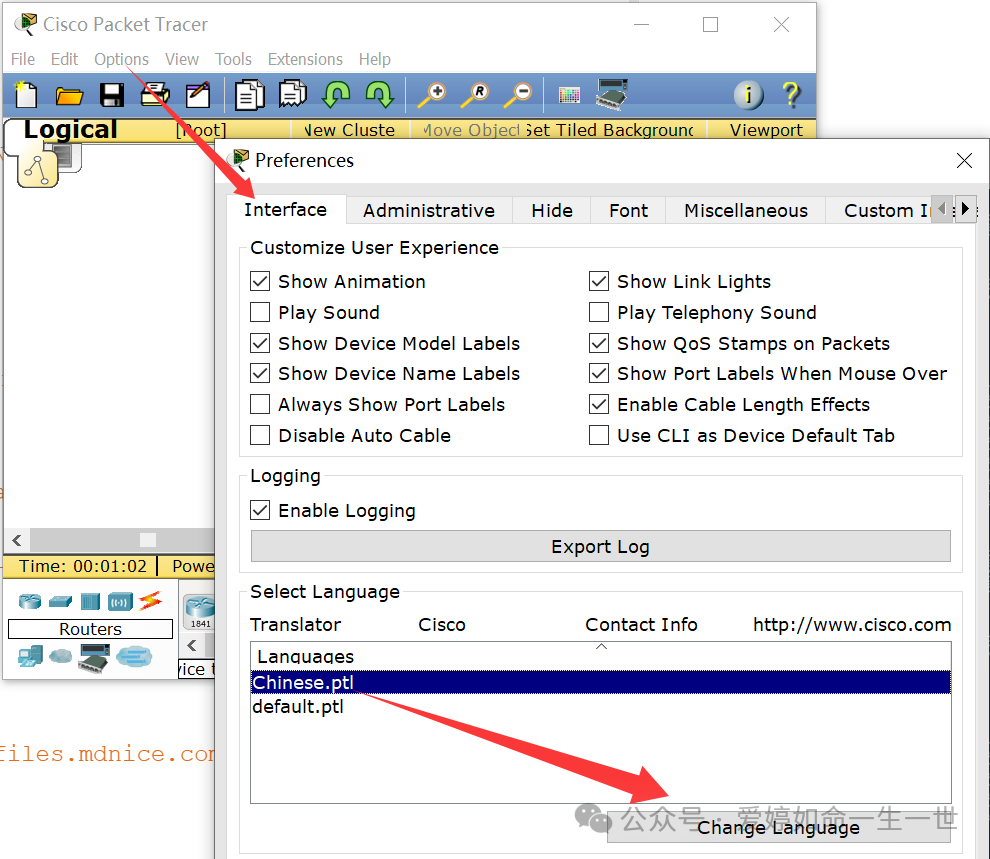Select the WAN Emulation cloud icon
This screenshot has height=859, width=990.
(x=61, y=656)
